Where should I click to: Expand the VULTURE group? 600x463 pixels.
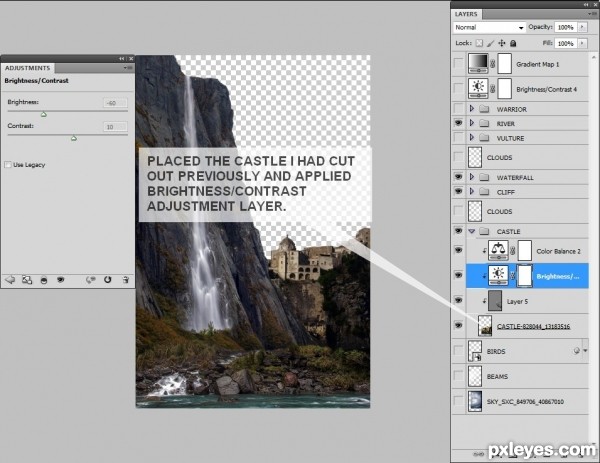coord(472,137)
